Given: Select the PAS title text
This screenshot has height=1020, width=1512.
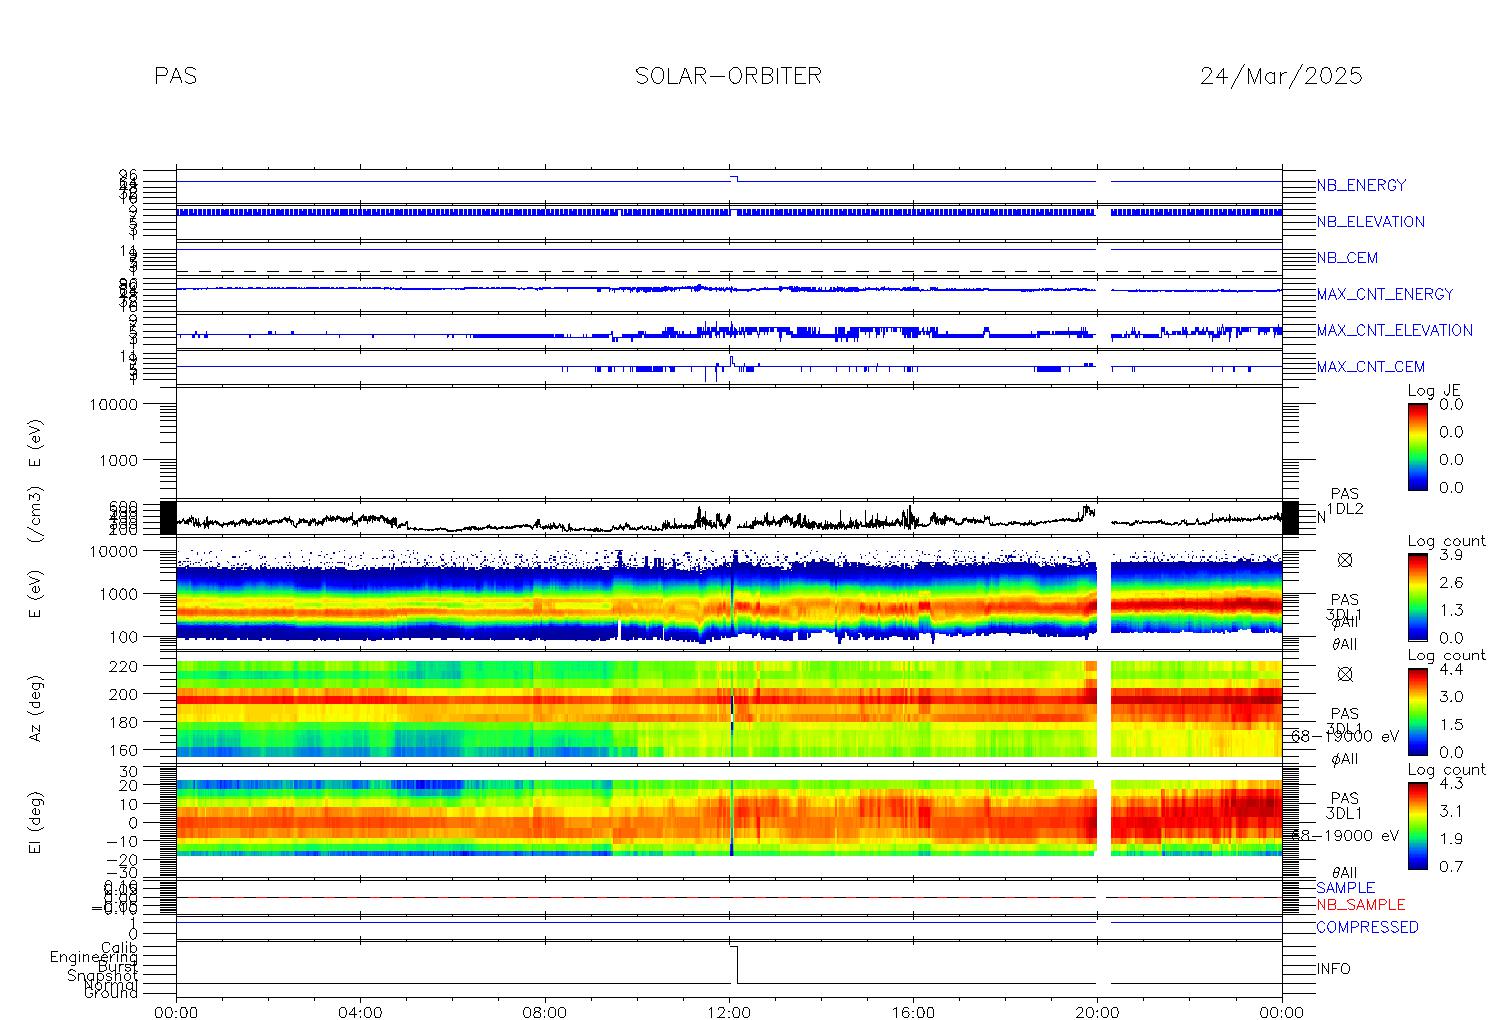Looking at the screenshot, I should [176, 76].
